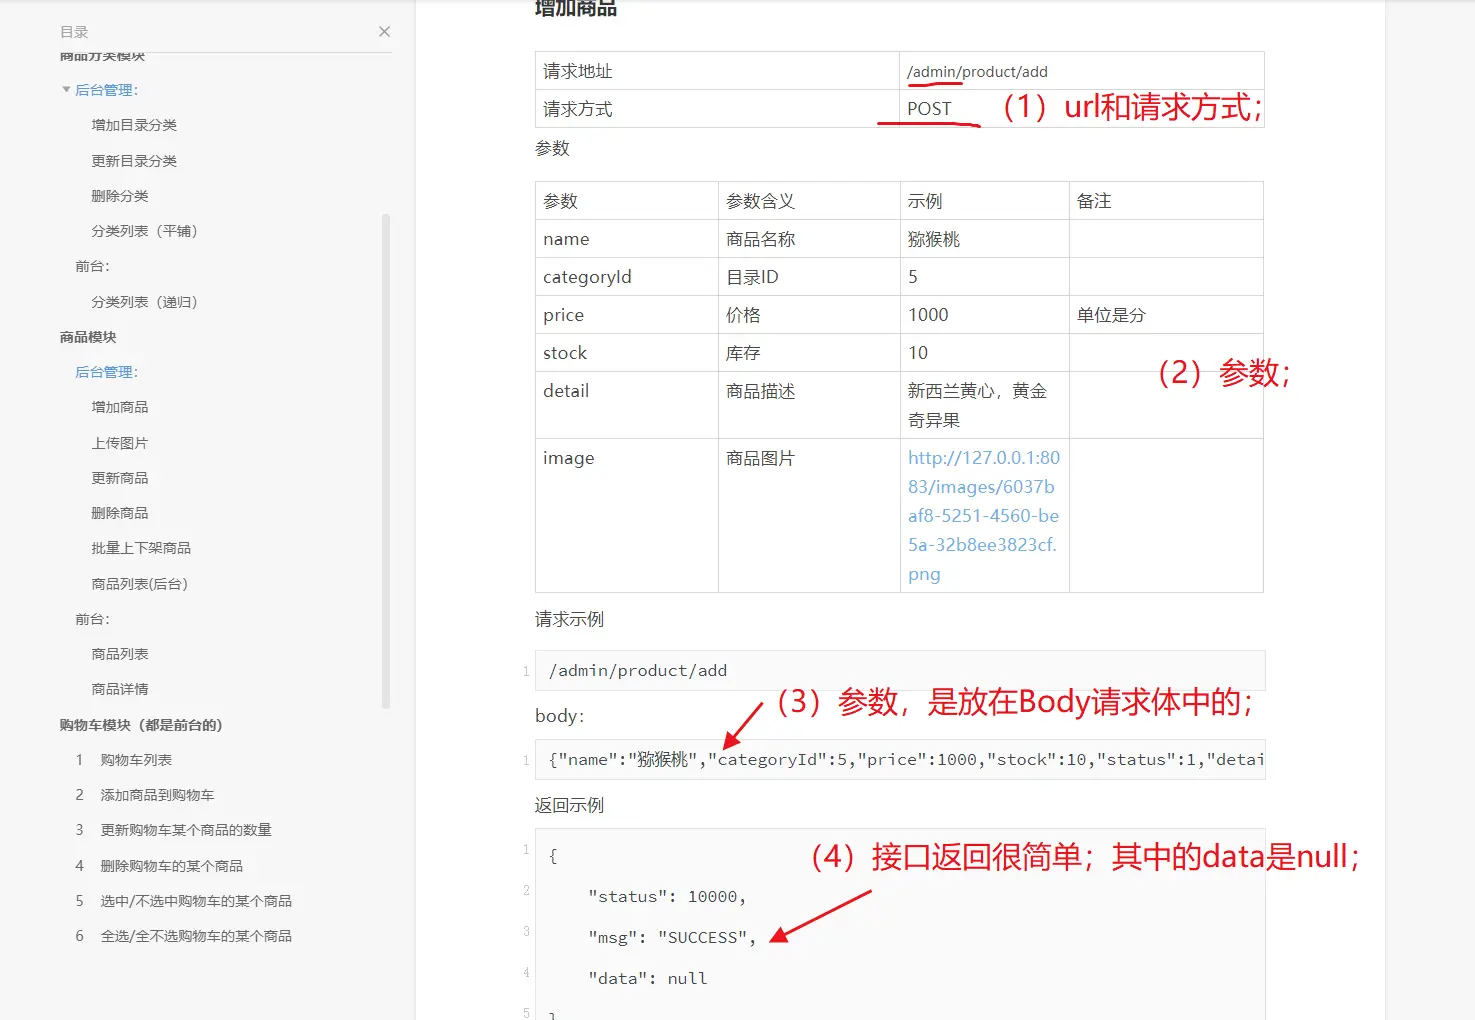Select the 商品模块 heading in outline

(x=88, y=337)
